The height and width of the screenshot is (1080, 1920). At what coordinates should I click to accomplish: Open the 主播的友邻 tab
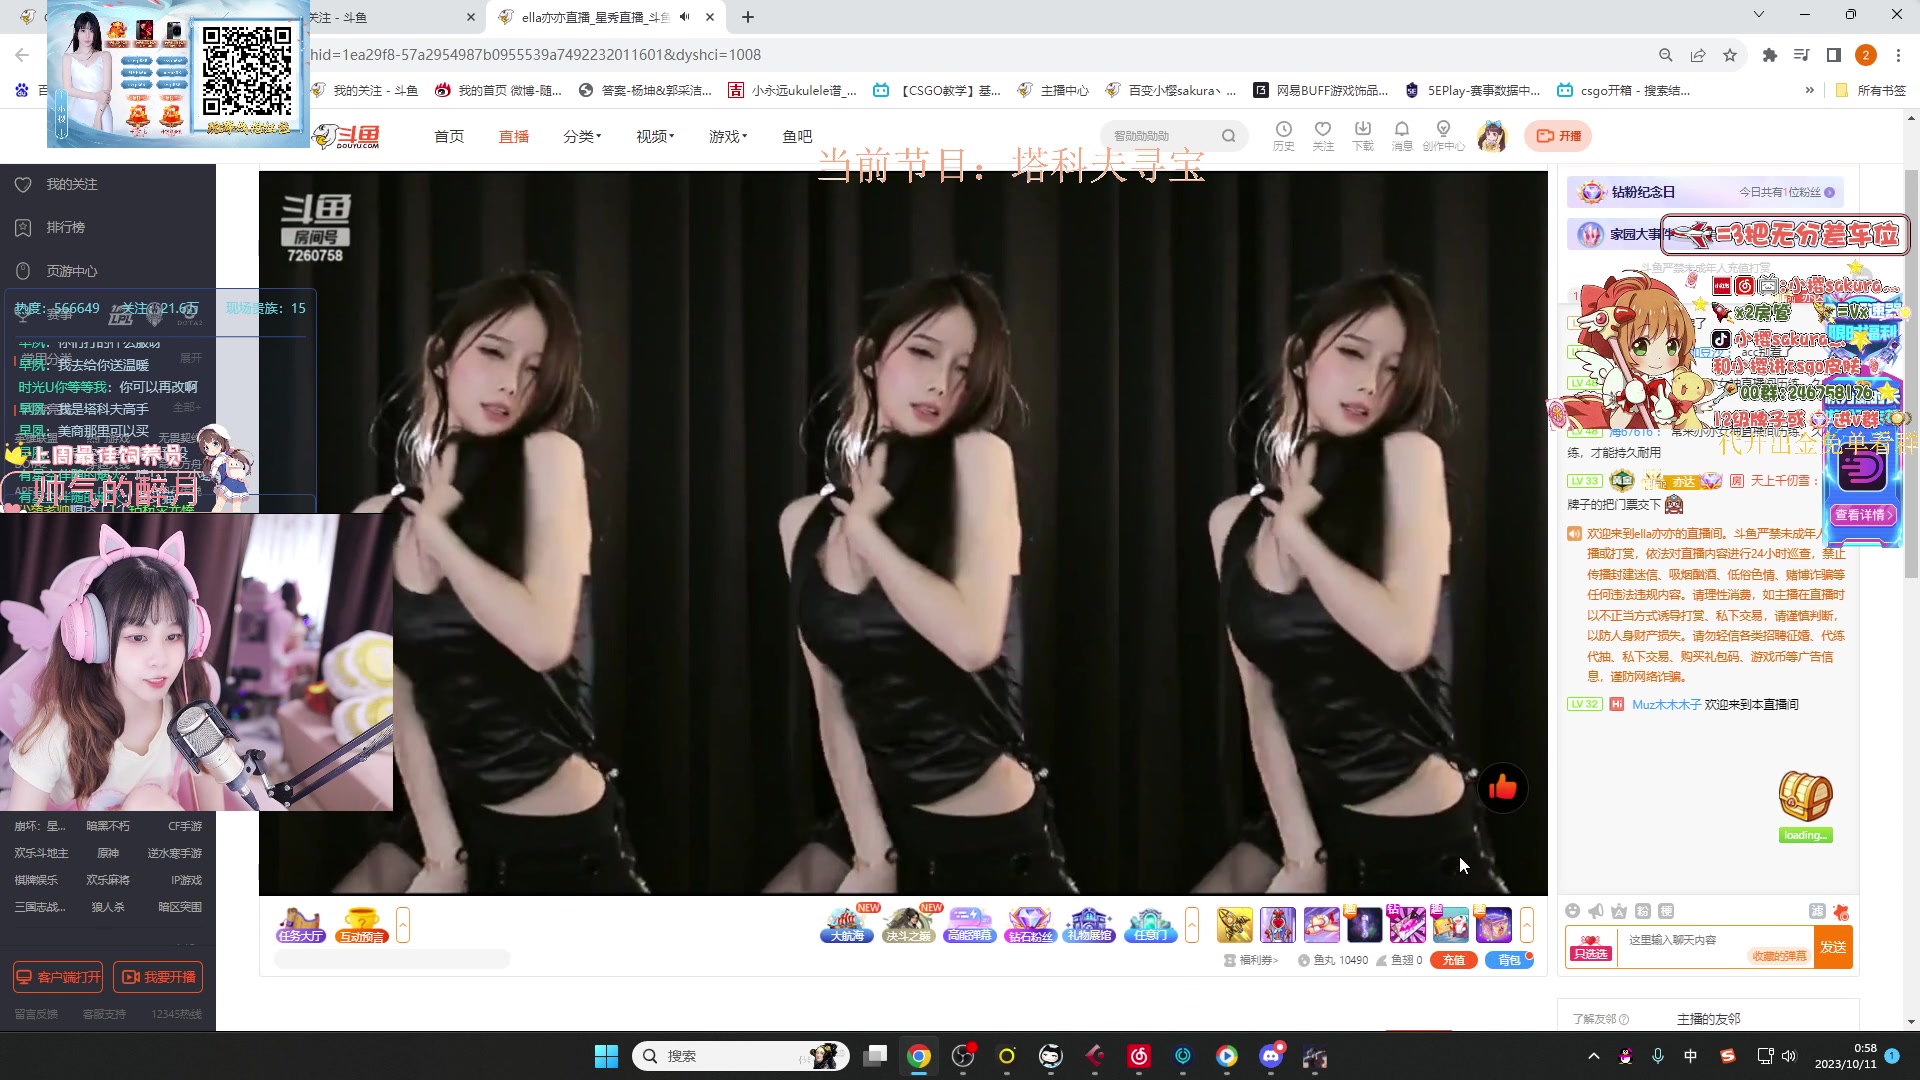1708,1018
